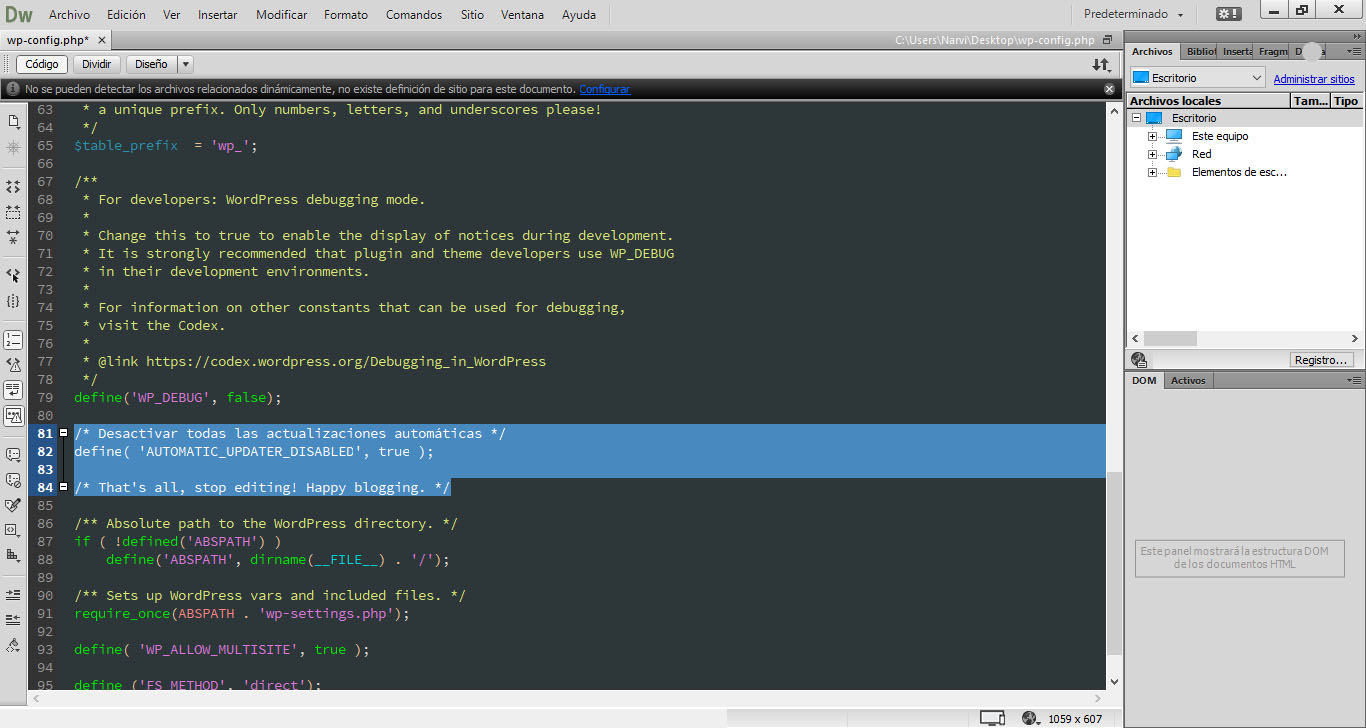Toggle Syntax Error Alerts icon
The width and height of the screenshot is (1366, 728).
(x=13, y=415)
